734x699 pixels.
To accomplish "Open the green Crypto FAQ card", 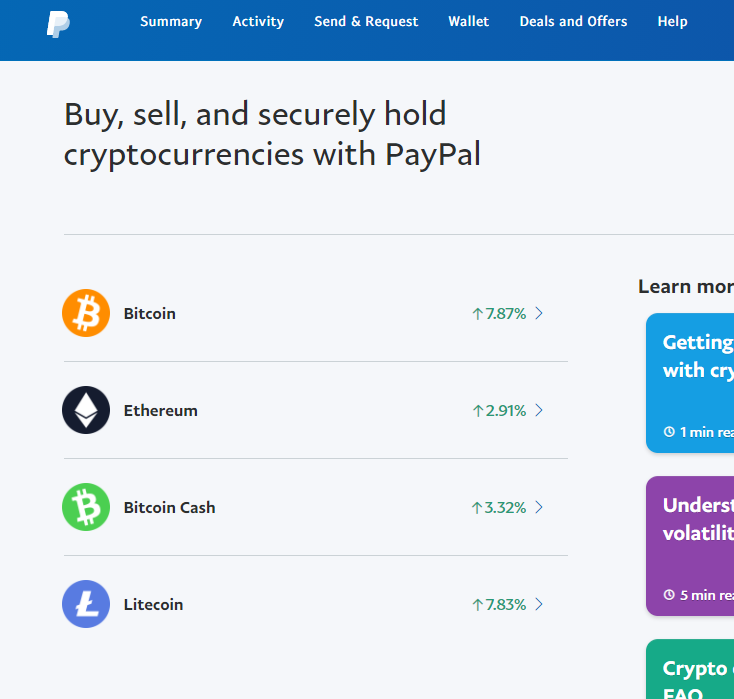I will (x=690, y=669).
